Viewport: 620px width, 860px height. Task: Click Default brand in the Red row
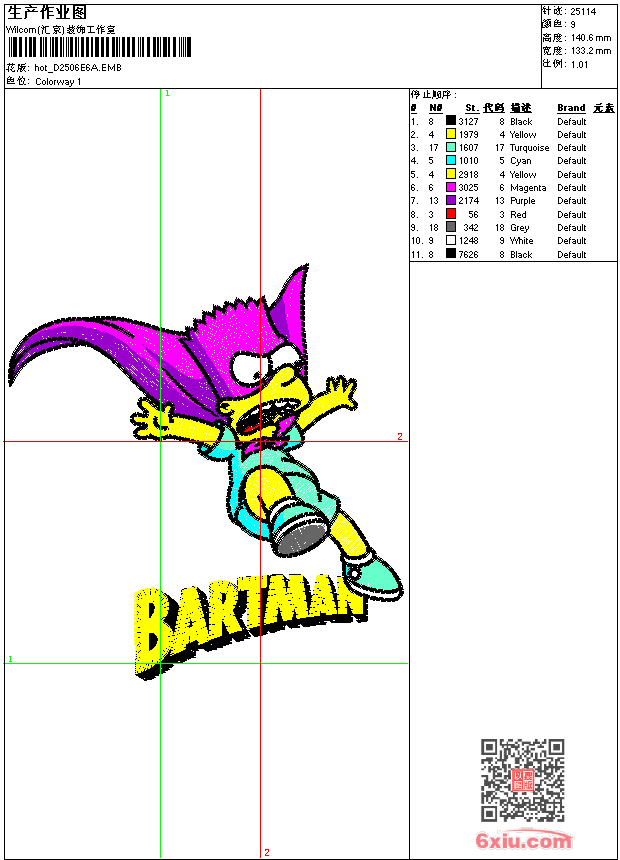572,214
